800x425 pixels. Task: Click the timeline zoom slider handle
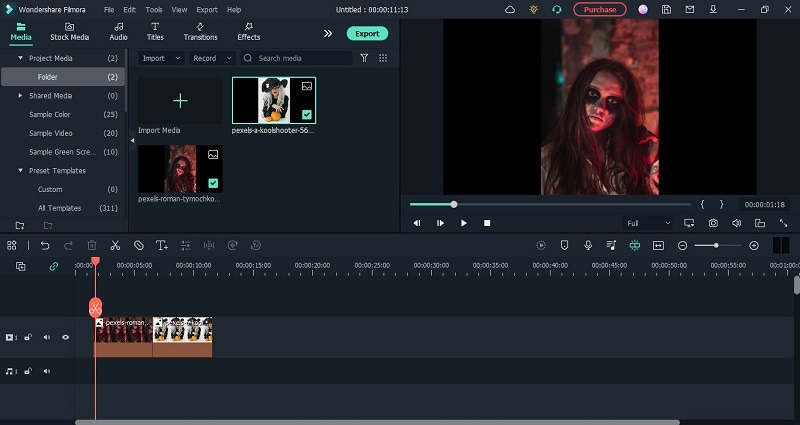point(716,246)
